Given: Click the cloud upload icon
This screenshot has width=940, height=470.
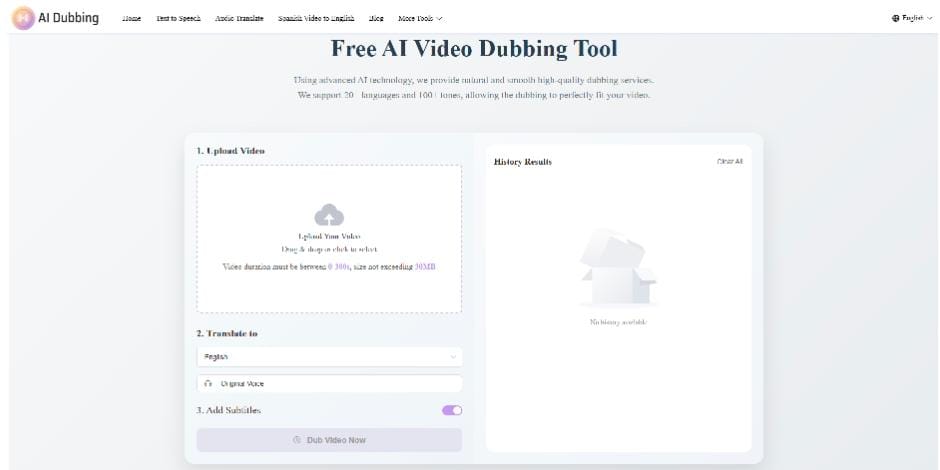Looking at the screenshot, I should (329, 214).
